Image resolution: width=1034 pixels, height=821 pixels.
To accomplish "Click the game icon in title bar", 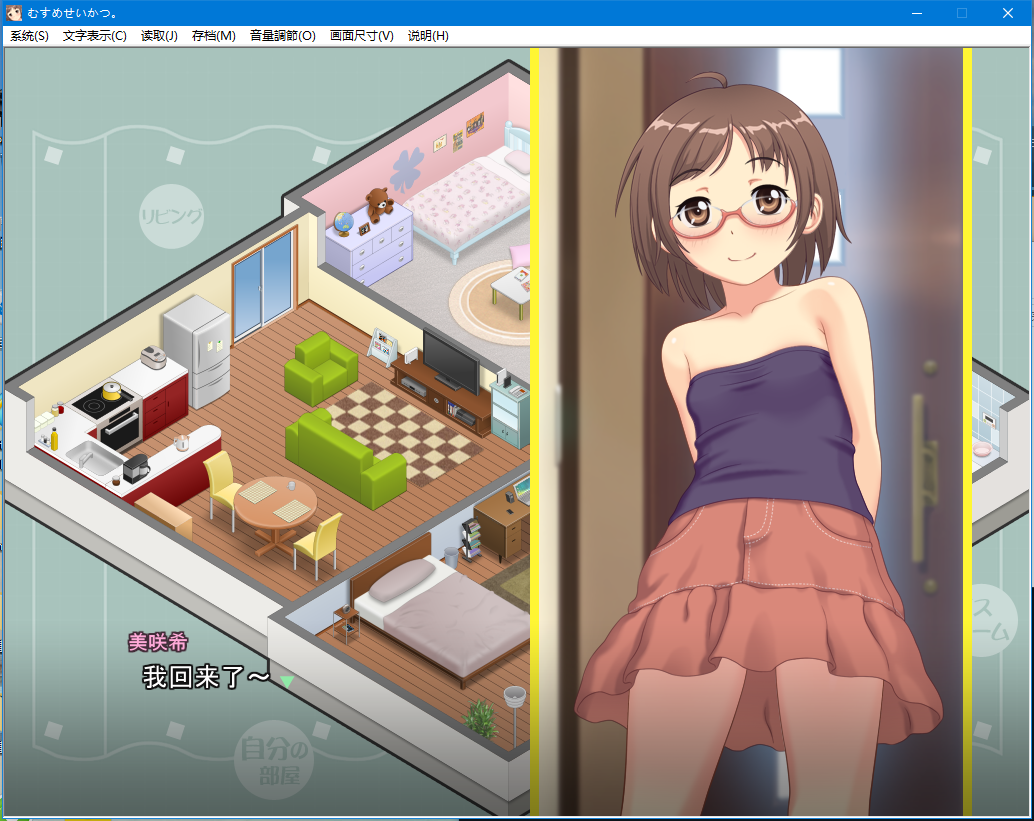I will point(14,13).
